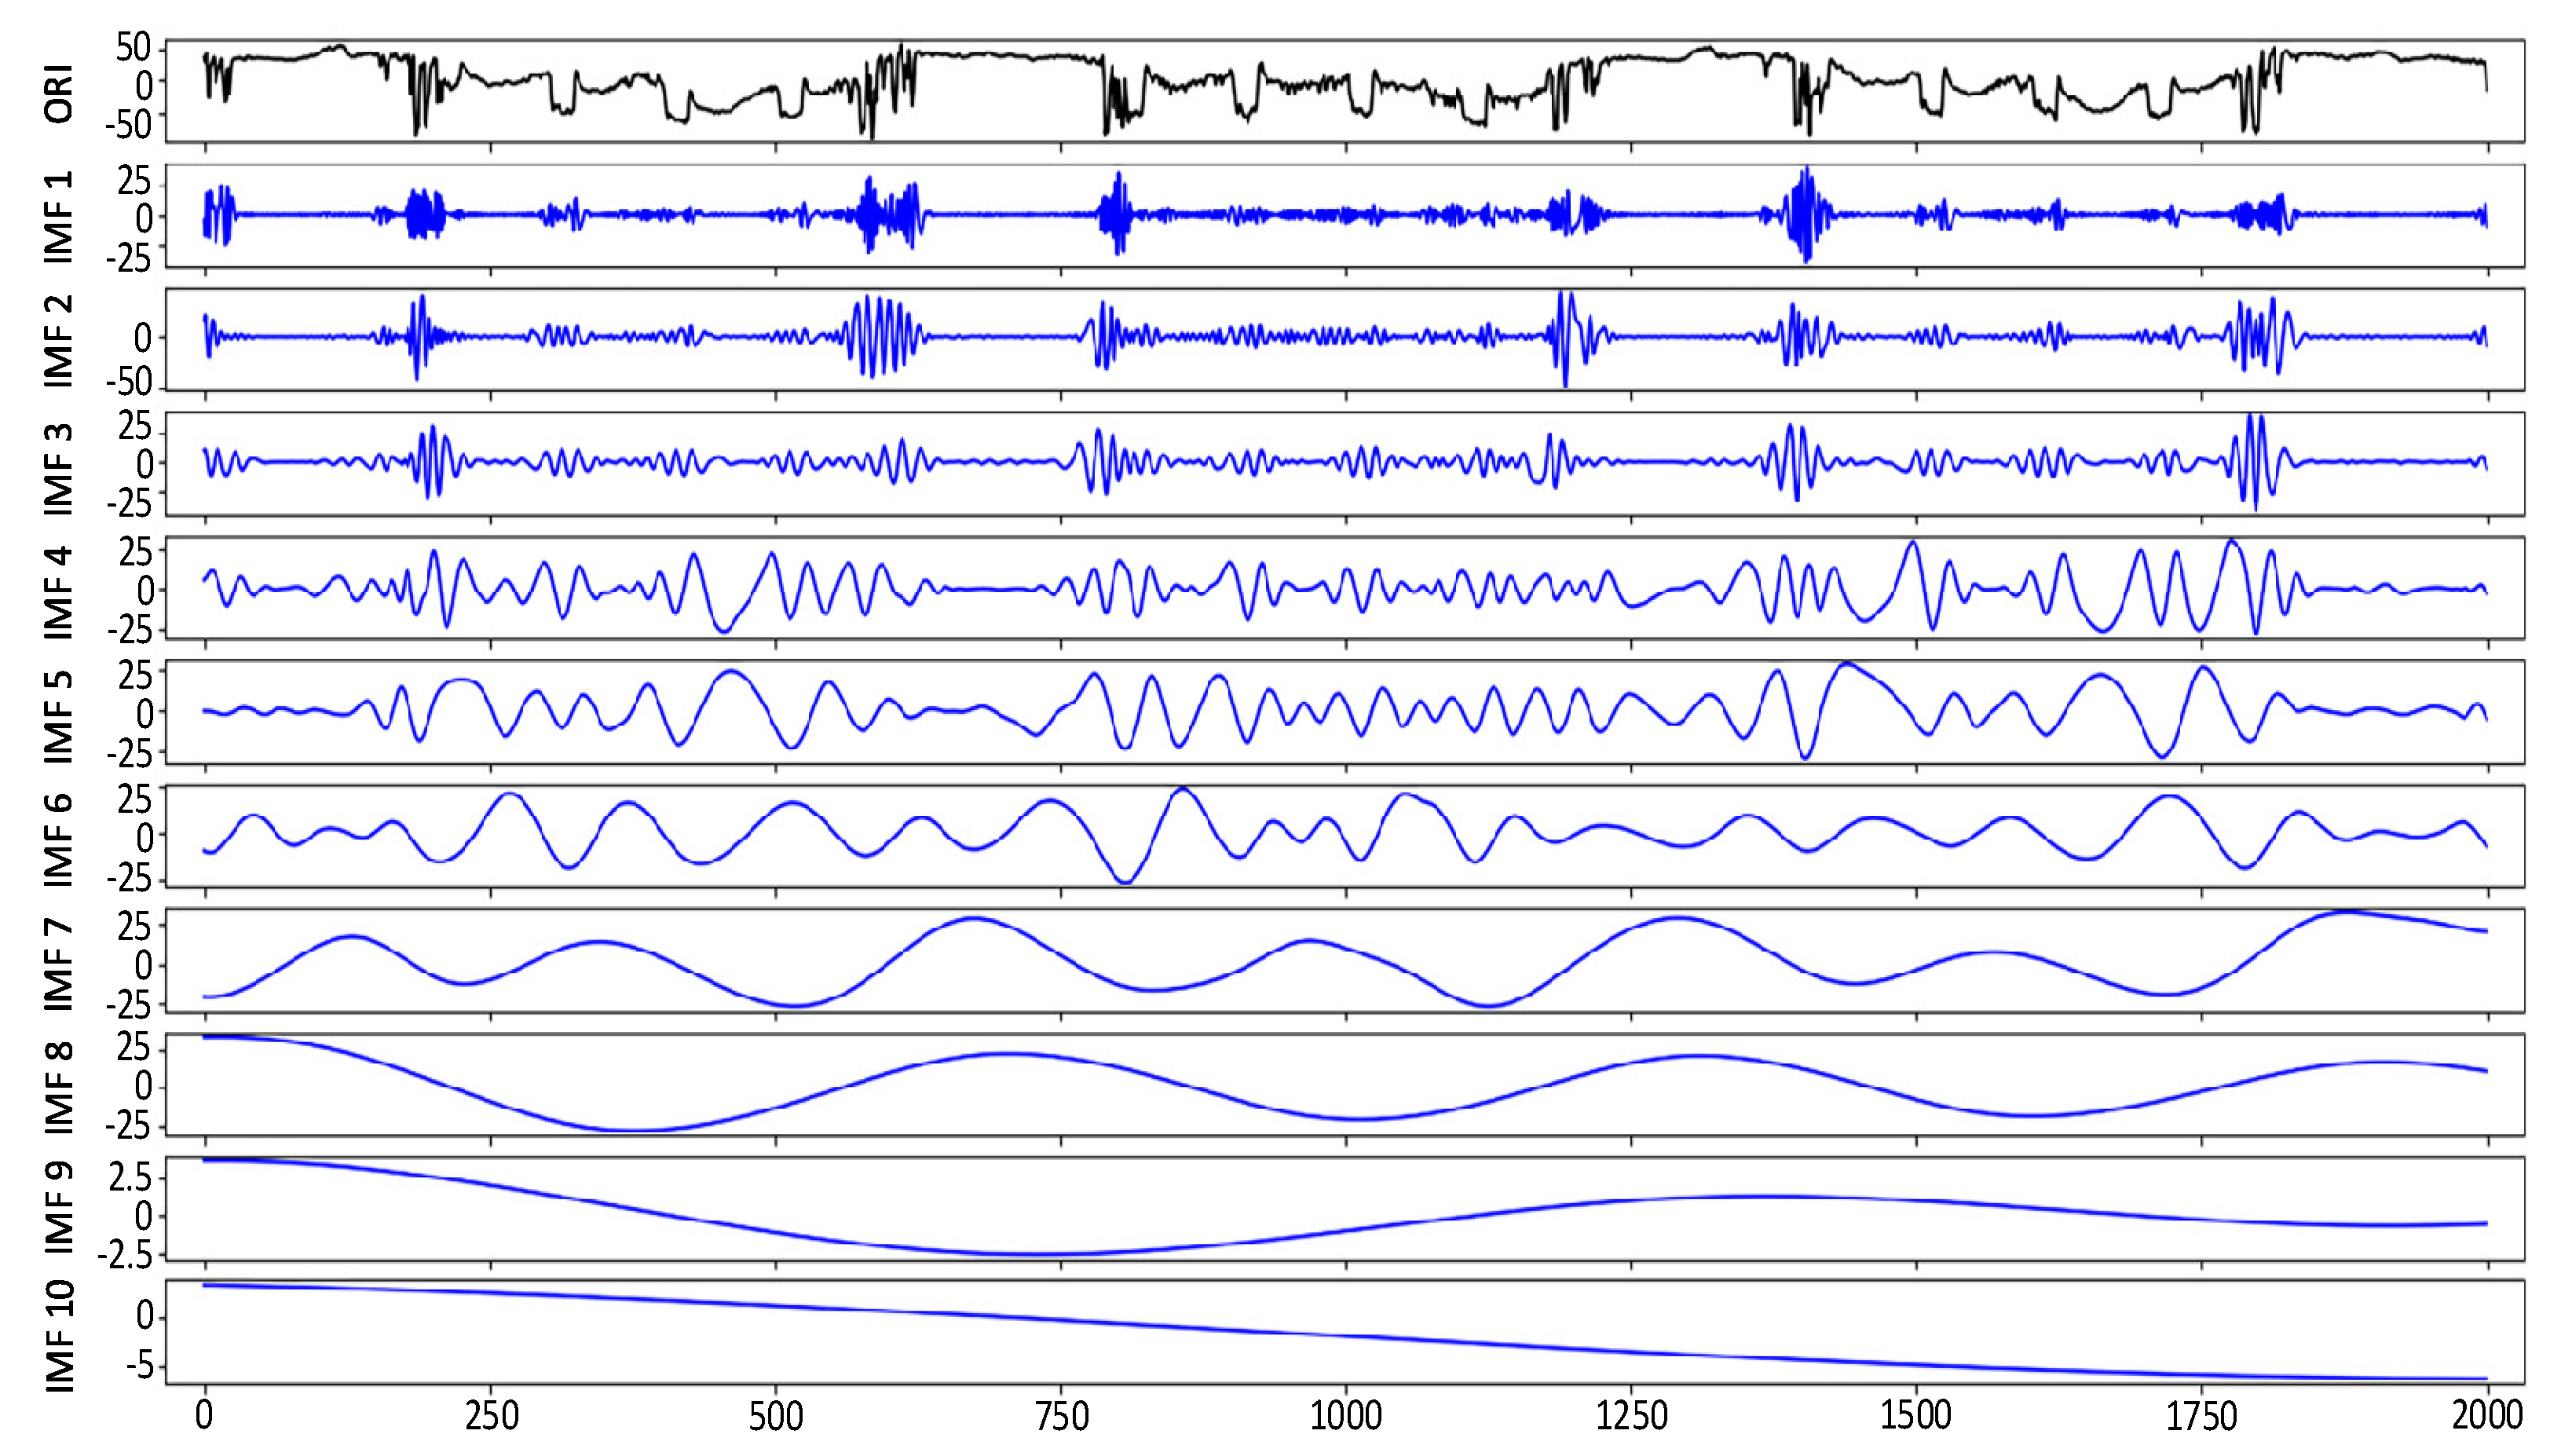This screenshot has width=2550, height=1456.
Task: Click the IMF 6 axis label
Action: [x=59, y=839]
